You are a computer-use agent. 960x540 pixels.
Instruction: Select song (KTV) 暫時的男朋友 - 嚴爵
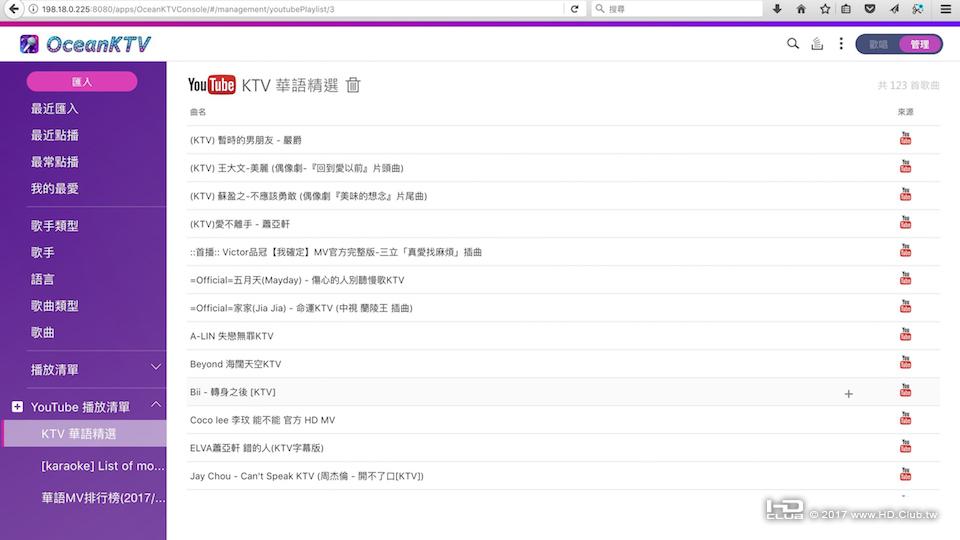246,140
